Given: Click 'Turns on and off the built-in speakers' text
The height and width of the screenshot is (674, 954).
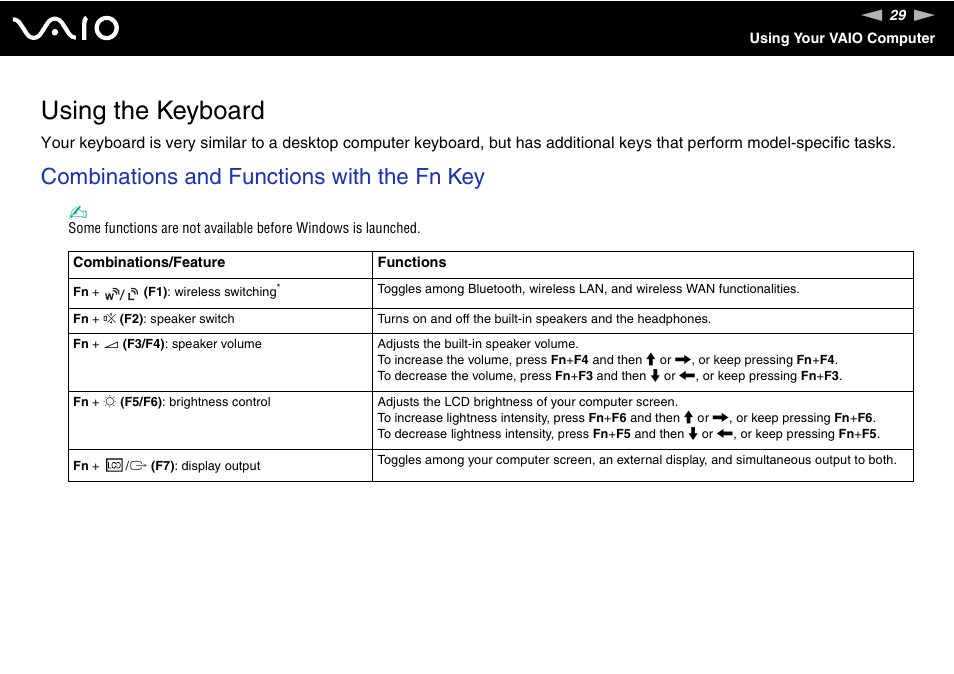Looking at the screenshot, I should [x=544, y=319].
